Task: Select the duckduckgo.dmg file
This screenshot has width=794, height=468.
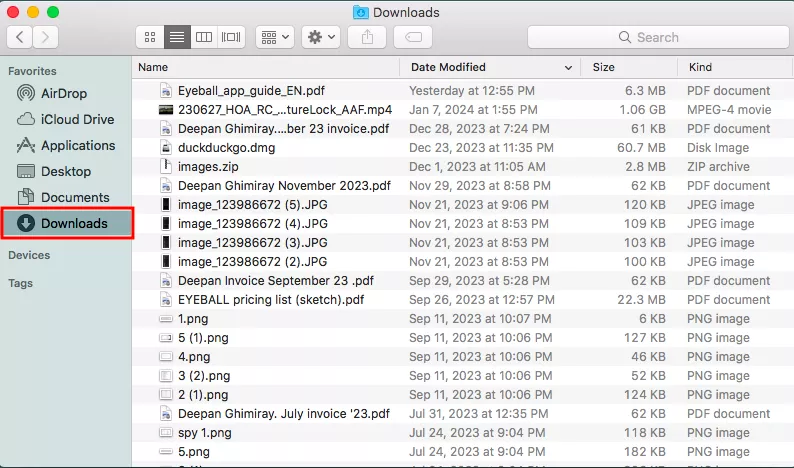Action: (x=226, y=147)
